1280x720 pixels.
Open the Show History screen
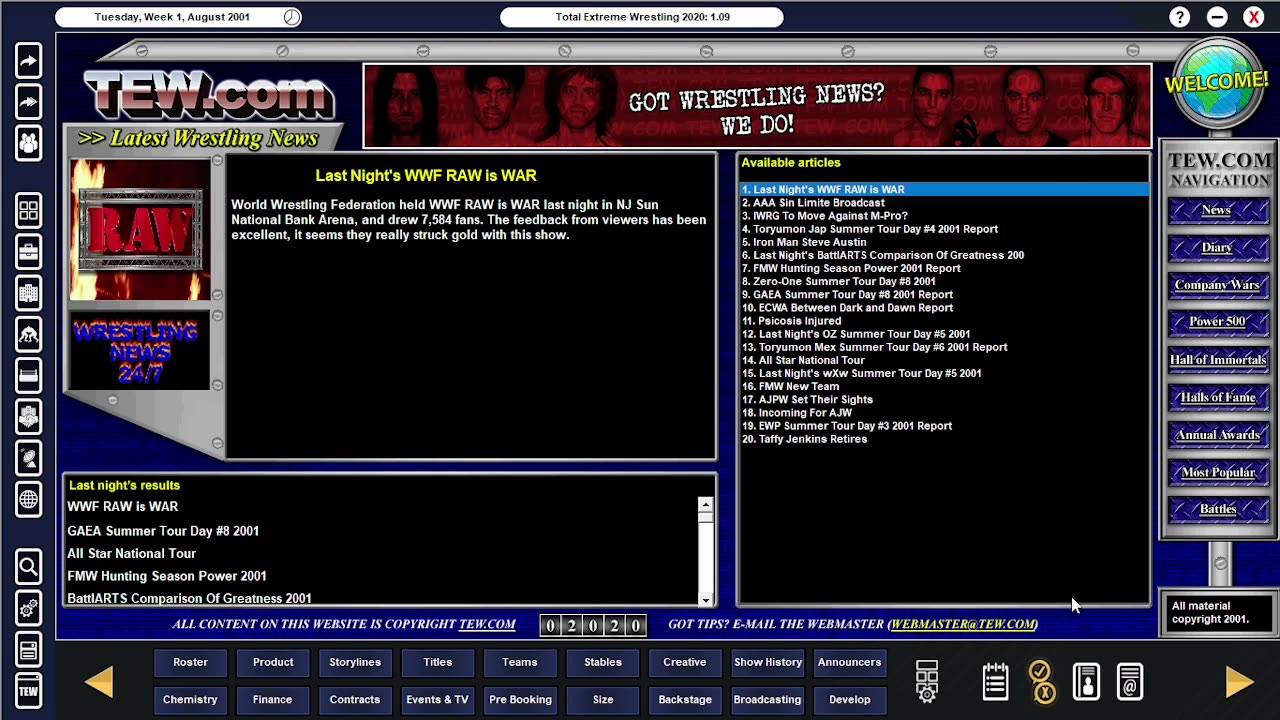point(768,662)
